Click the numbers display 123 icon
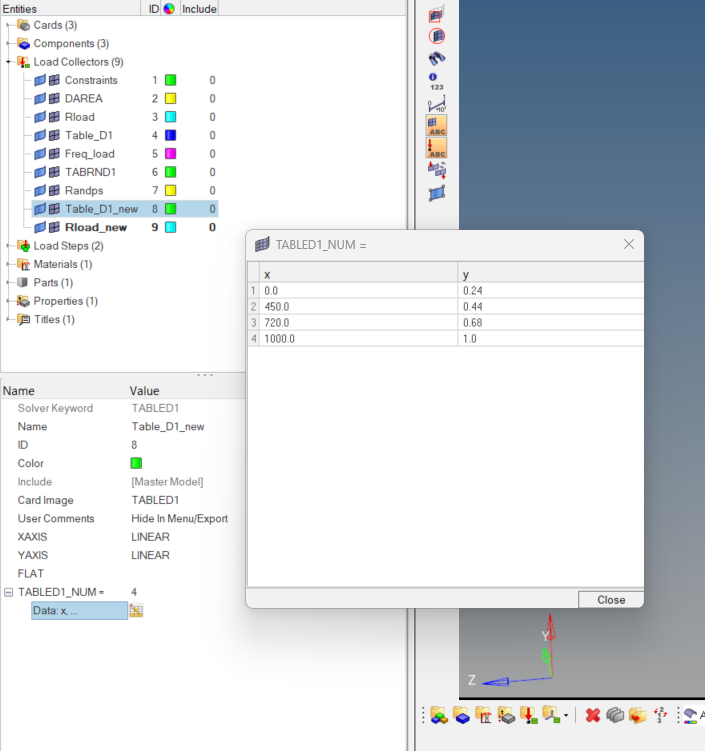This screenshot has height=751, width=705. 437,81
